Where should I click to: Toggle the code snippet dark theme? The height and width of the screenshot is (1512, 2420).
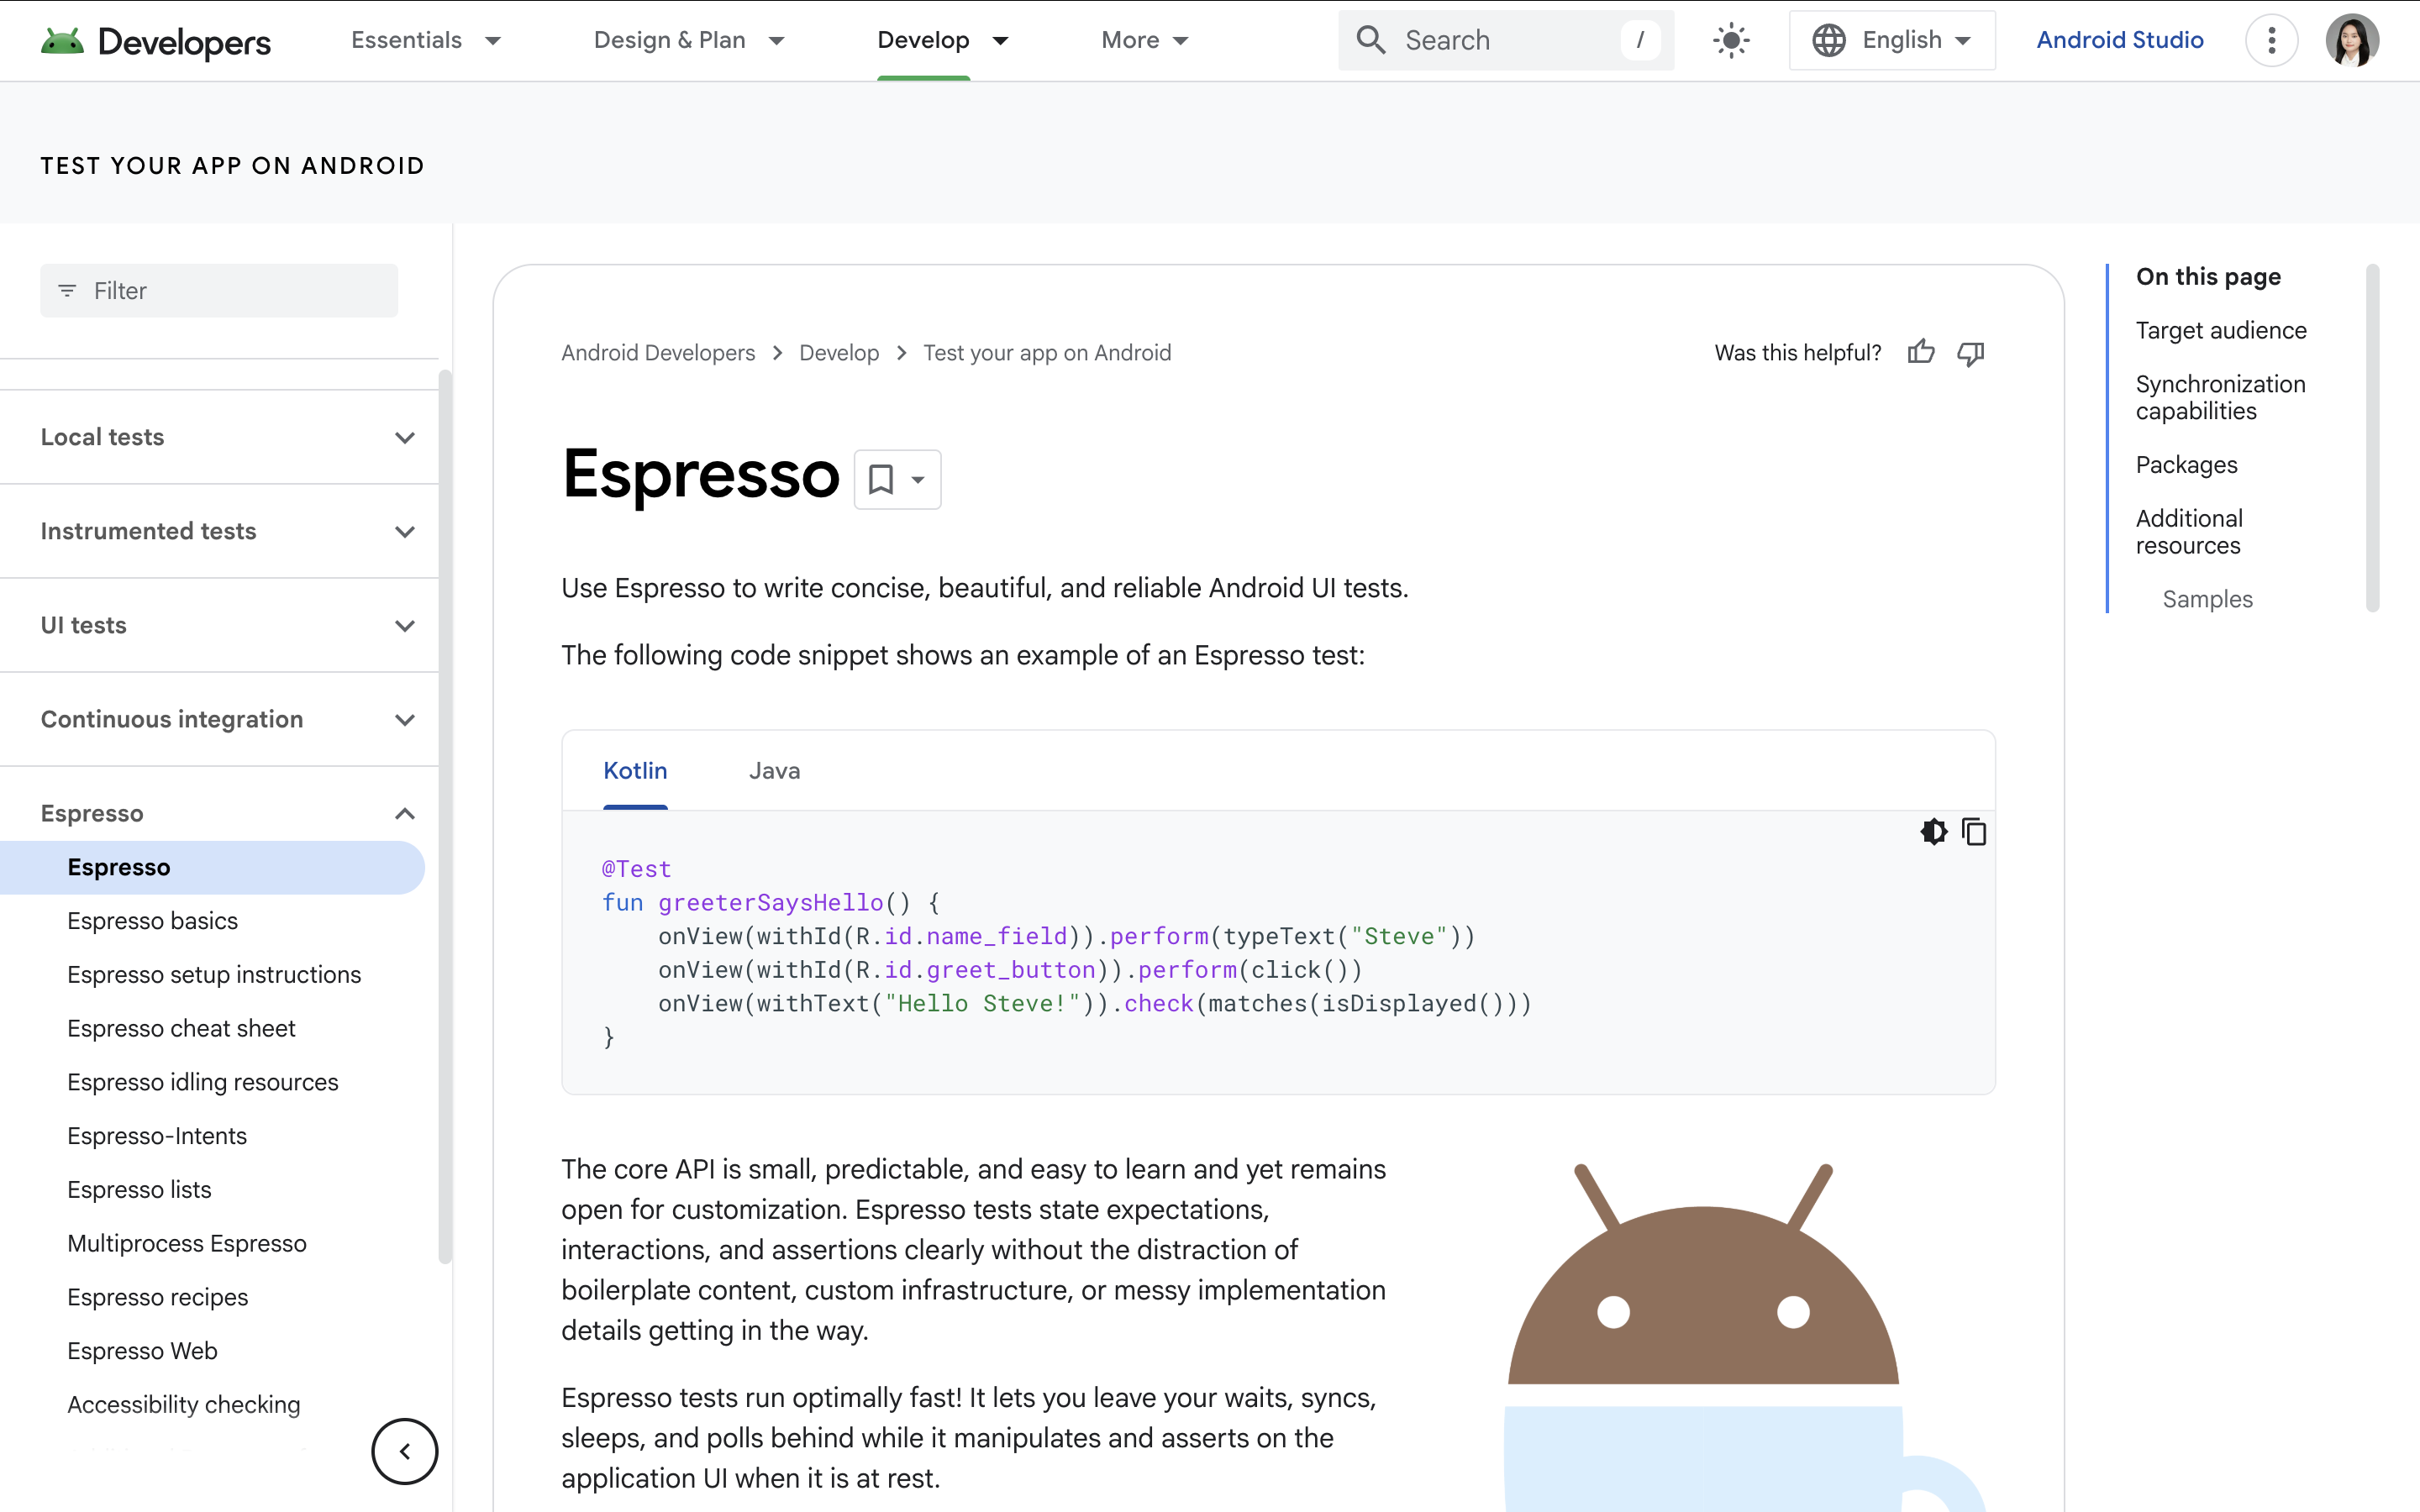click(1933, 831)
